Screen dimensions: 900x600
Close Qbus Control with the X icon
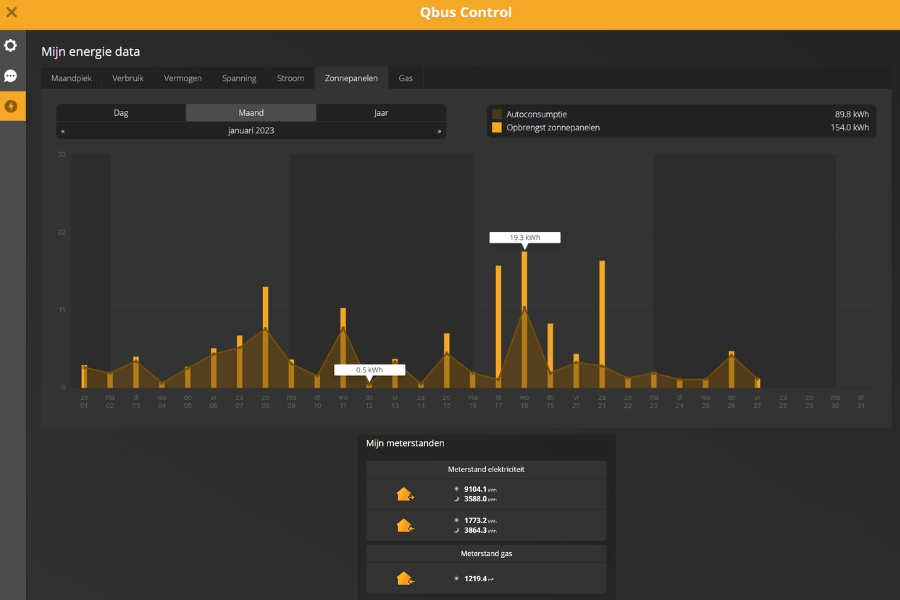click(x=12, y=13)
